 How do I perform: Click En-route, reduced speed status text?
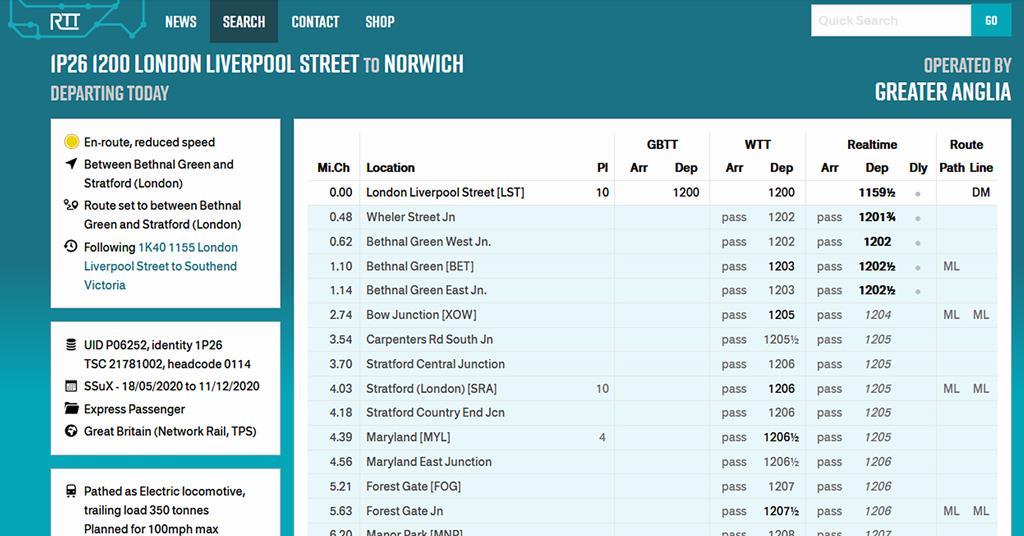coord(149,142)
